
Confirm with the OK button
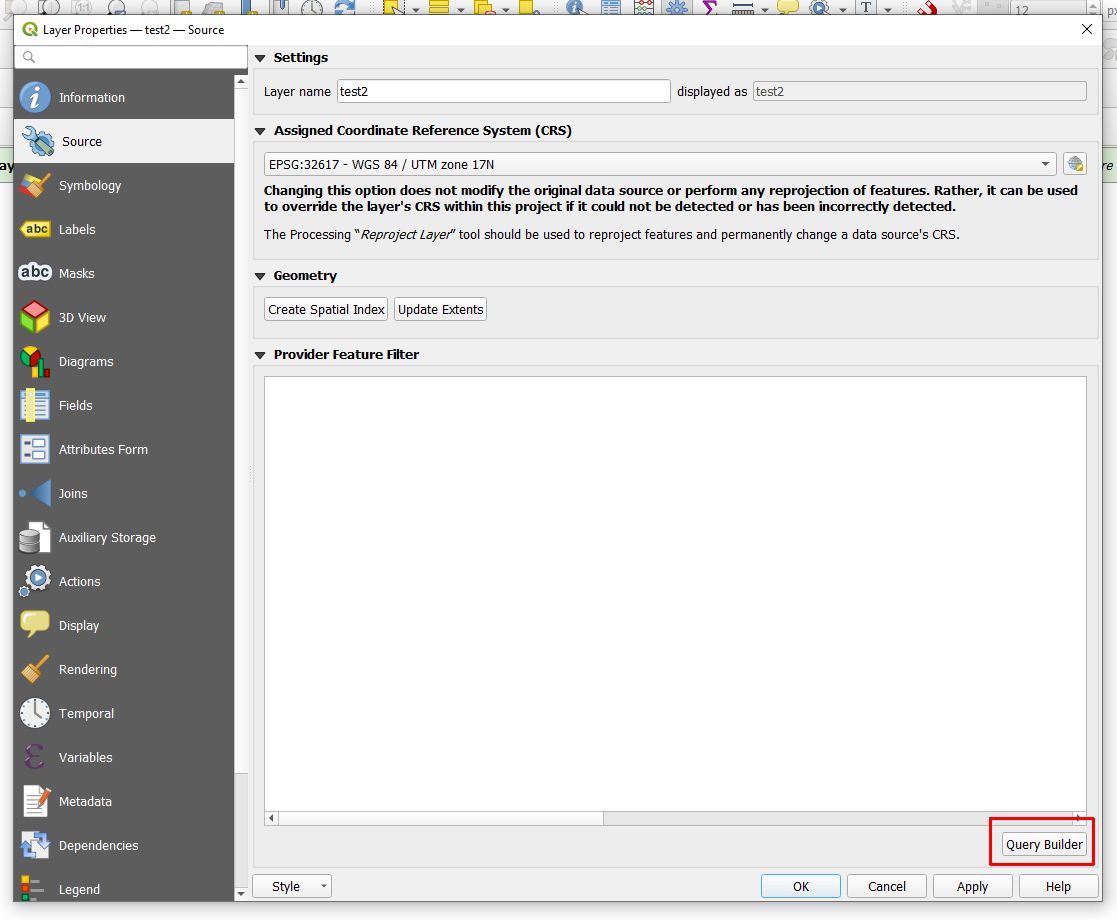click(801, 886)
